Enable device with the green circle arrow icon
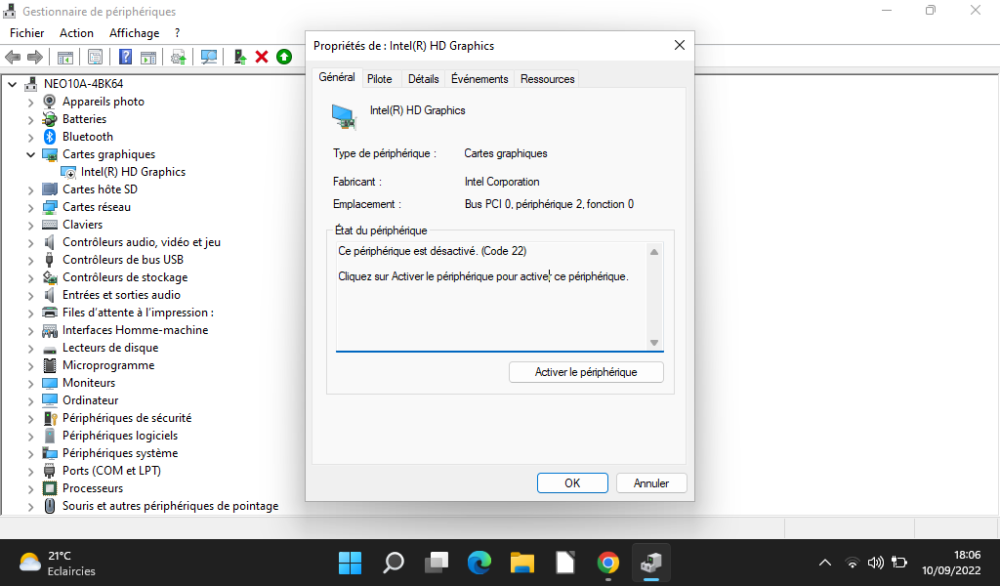Viewport: 1000px width, 586px height. click(x=284, y=57)
